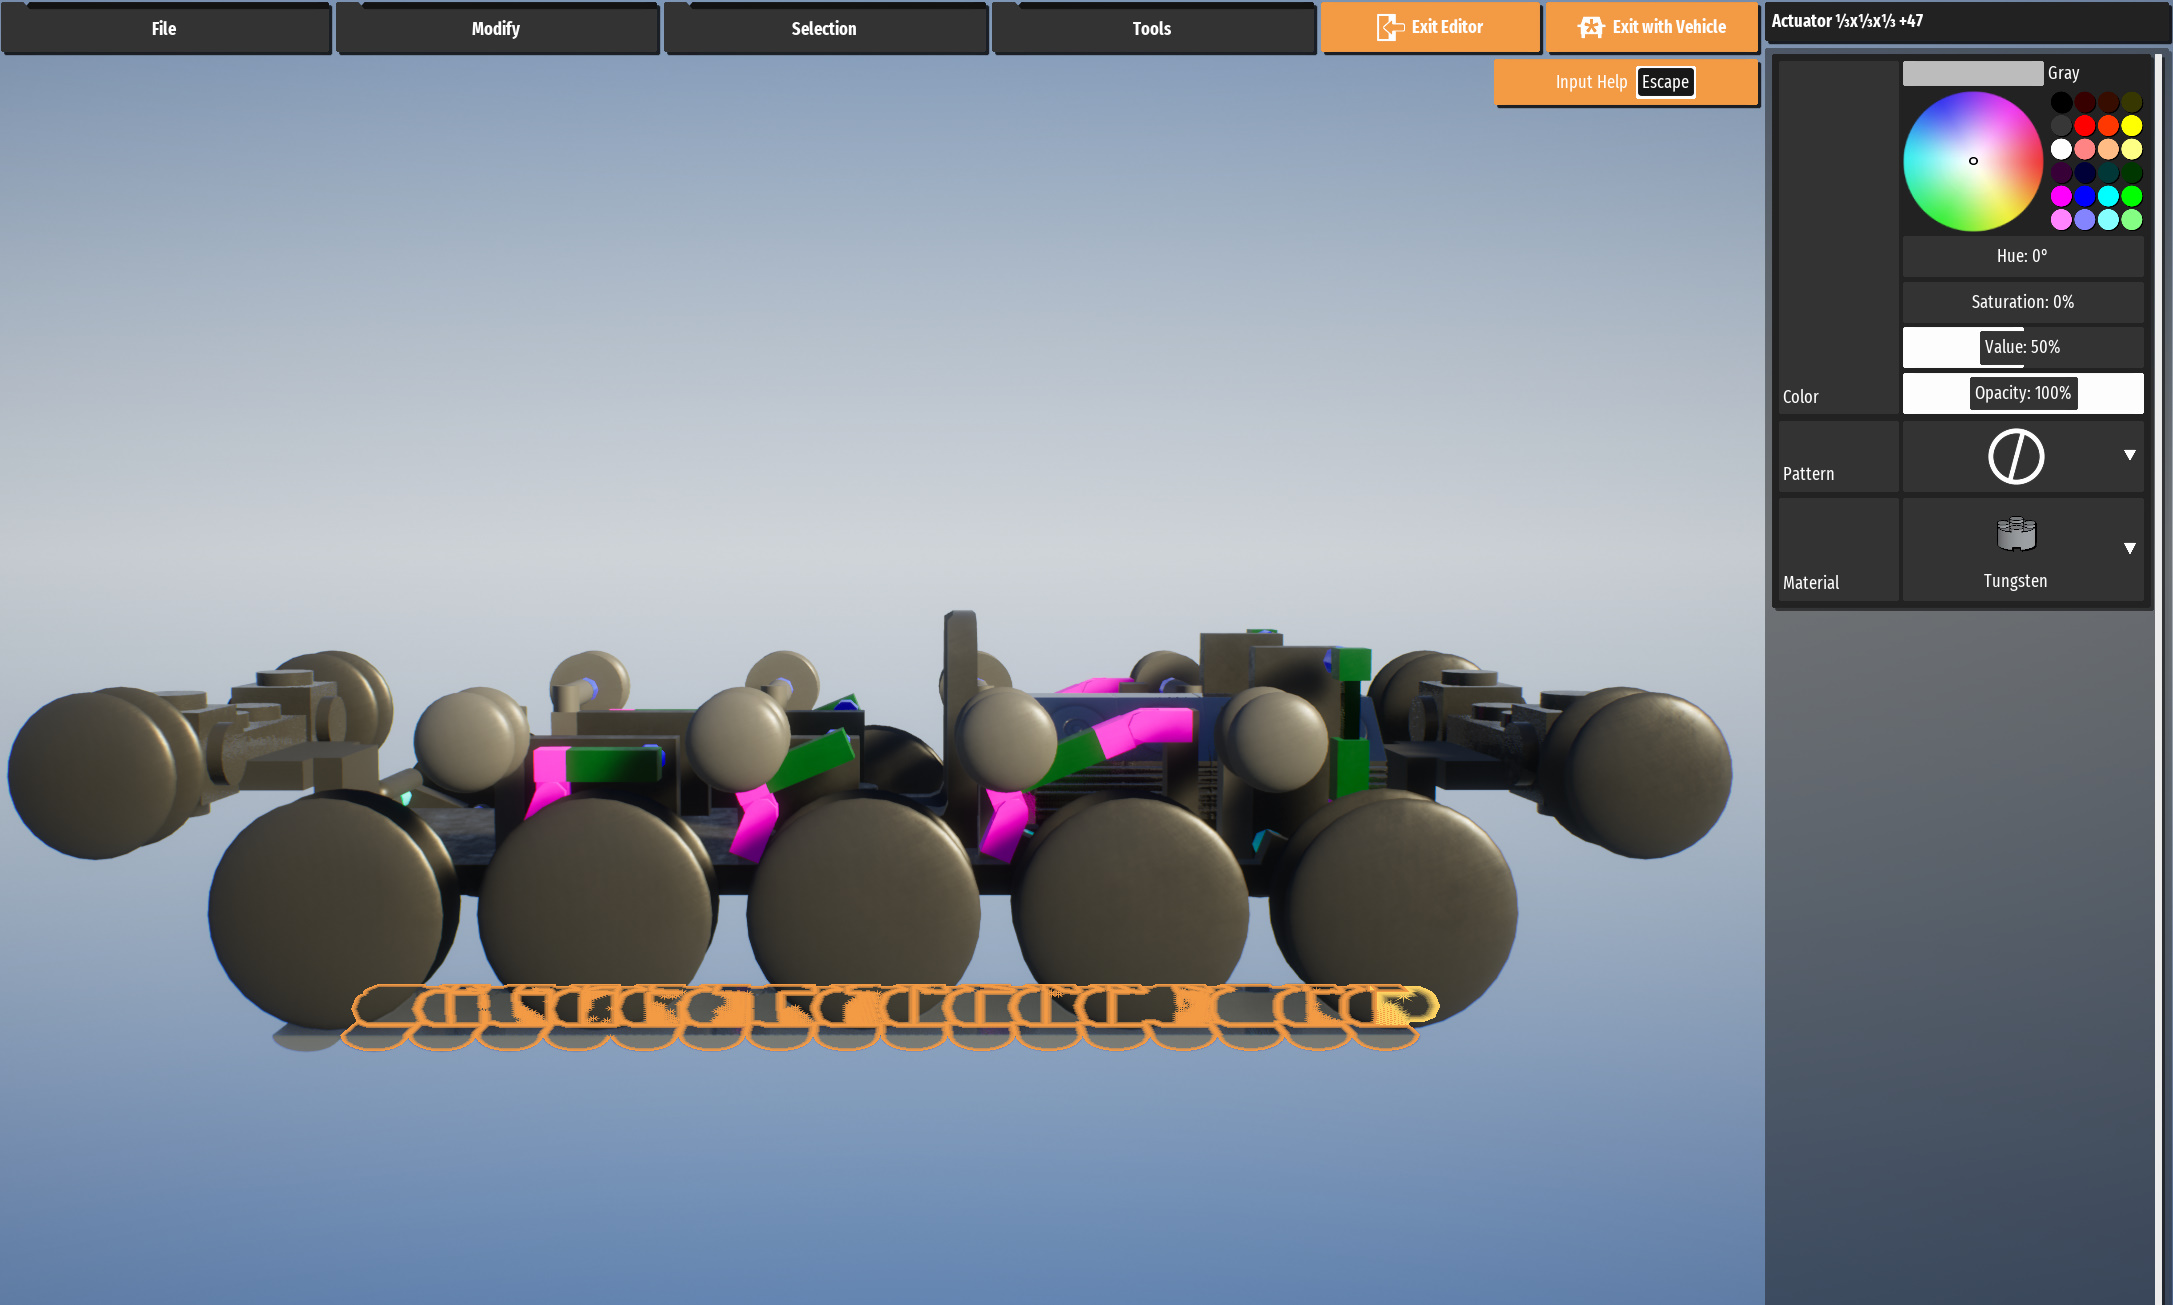Click the Input Help button
2173x1305 pixels.
[1590, 82]
